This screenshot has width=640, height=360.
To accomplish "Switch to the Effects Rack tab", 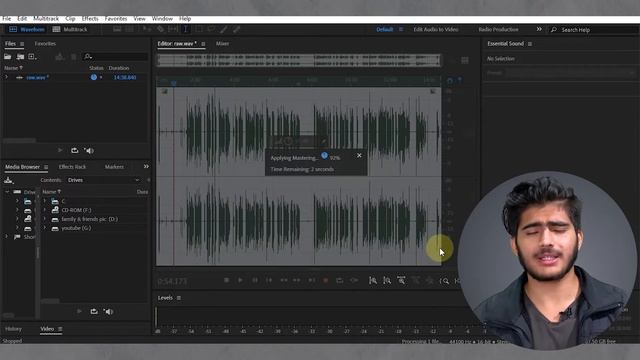I will click(x=72, y=167).
